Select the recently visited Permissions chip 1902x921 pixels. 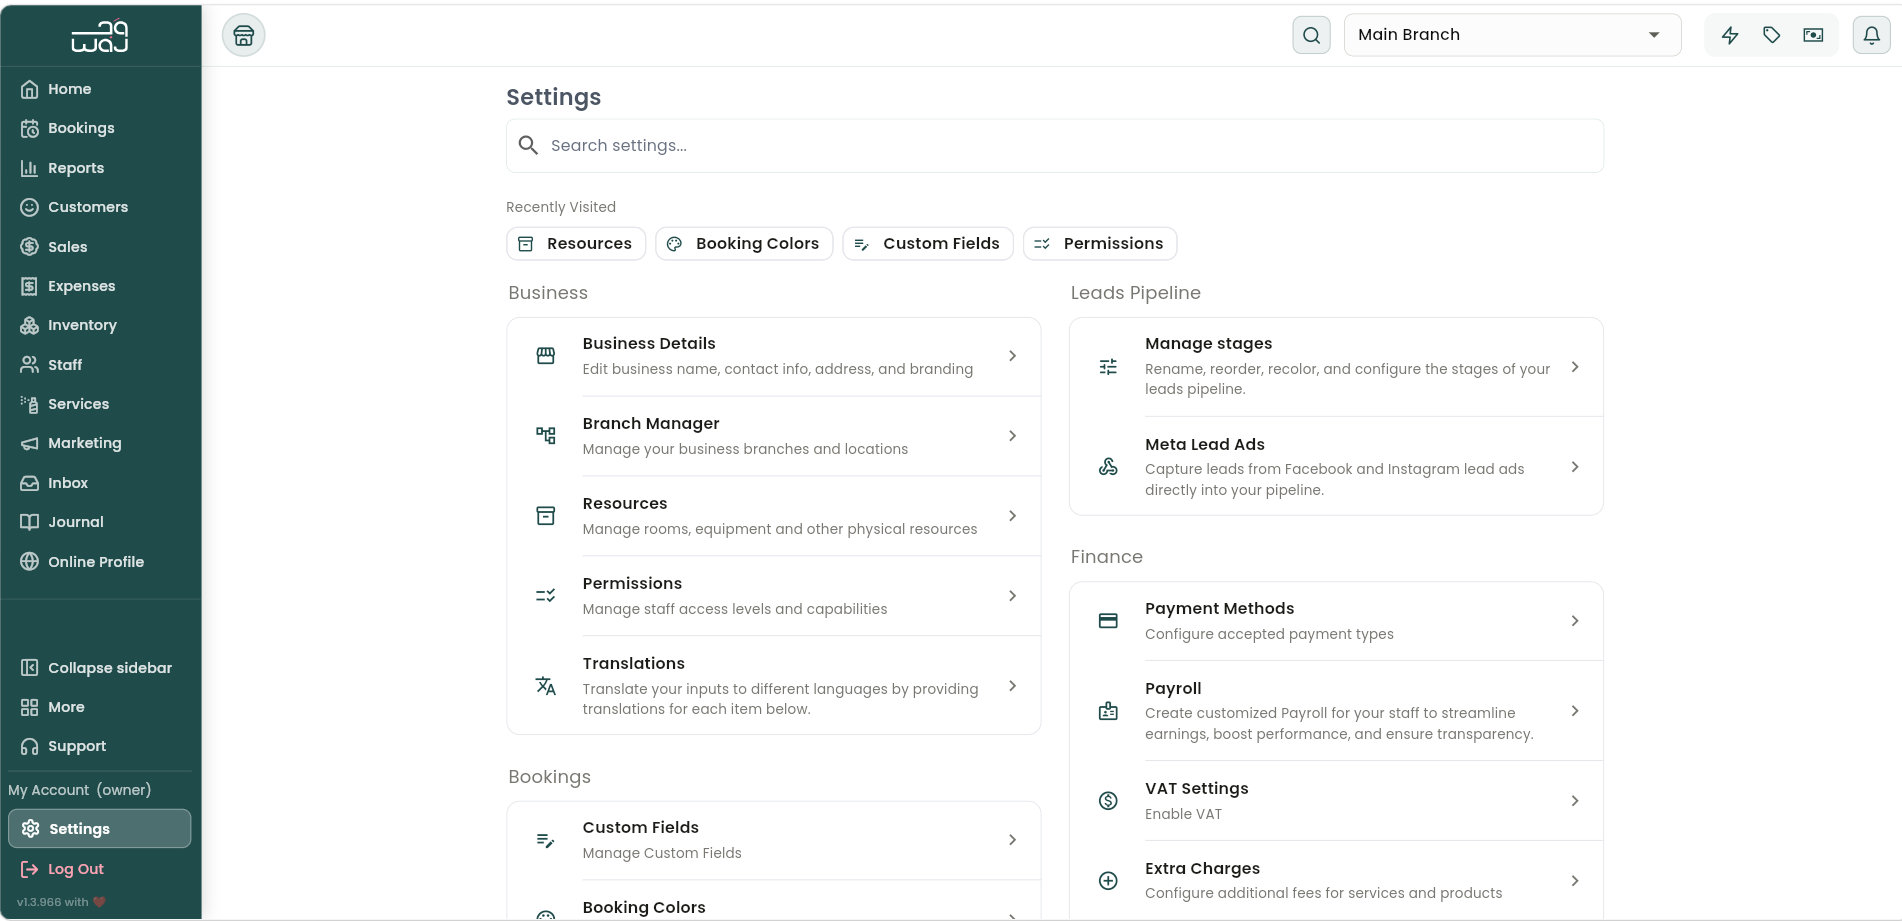[1100, 244]
